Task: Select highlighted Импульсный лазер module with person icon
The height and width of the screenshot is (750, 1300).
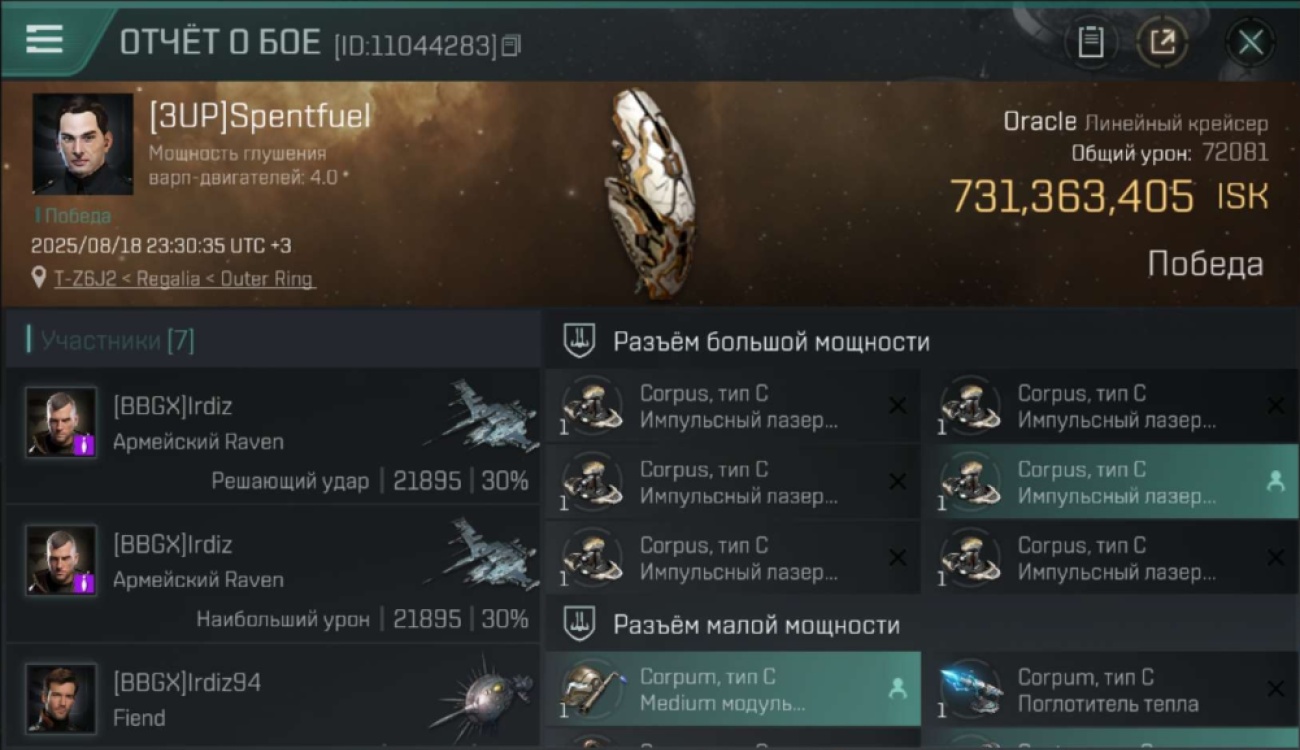Action: click(x=1108, y=482)
